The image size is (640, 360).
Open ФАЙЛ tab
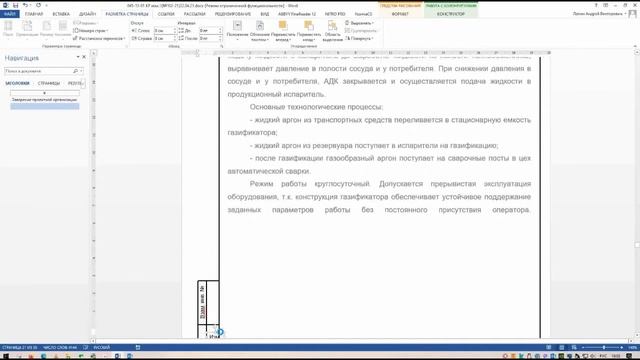pos(9,14)
